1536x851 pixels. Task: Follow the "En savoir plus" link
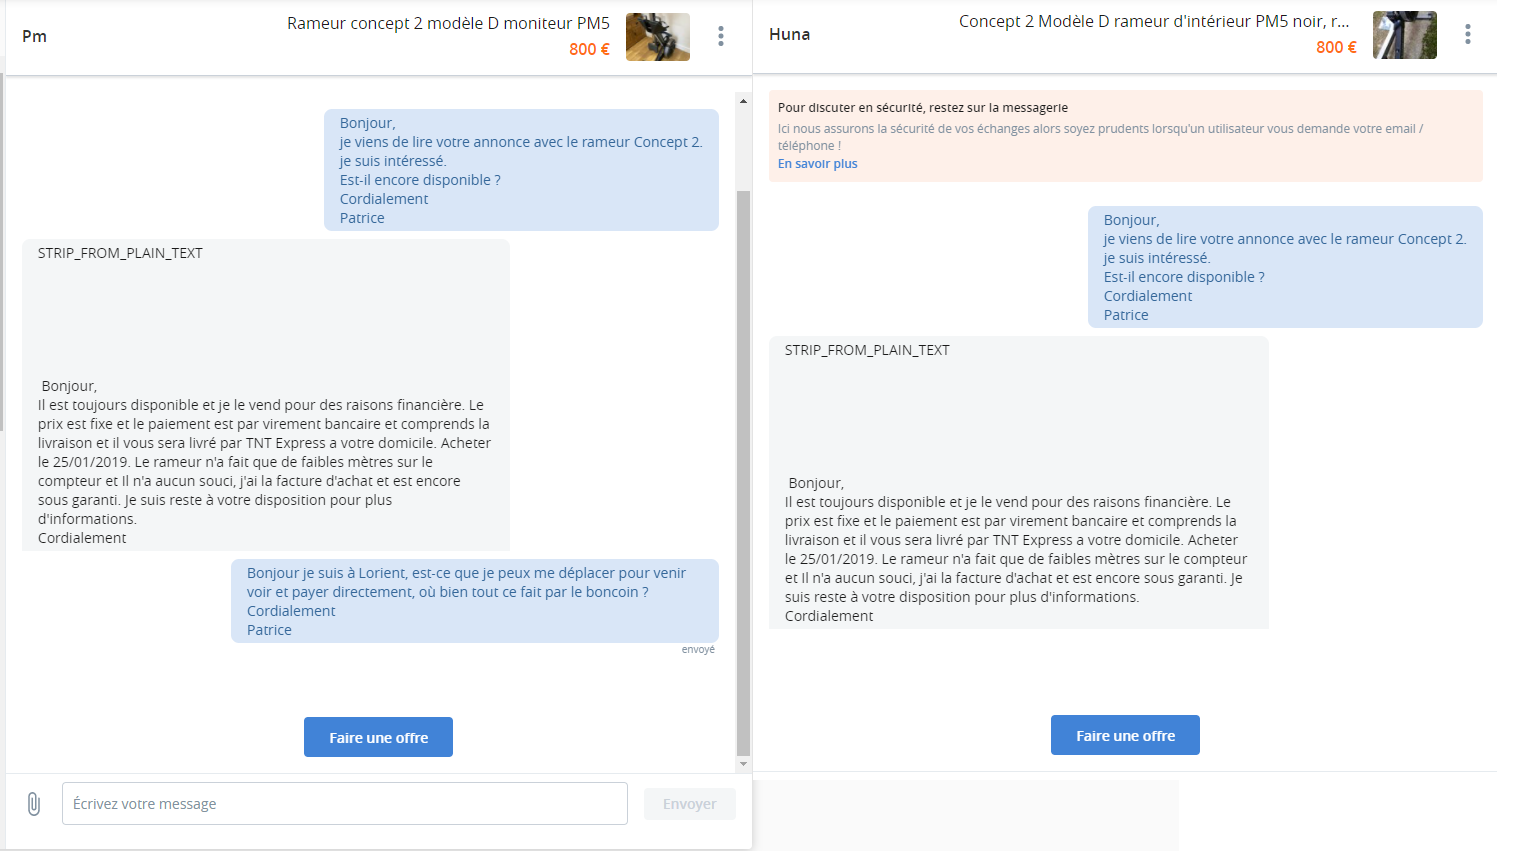817,164
